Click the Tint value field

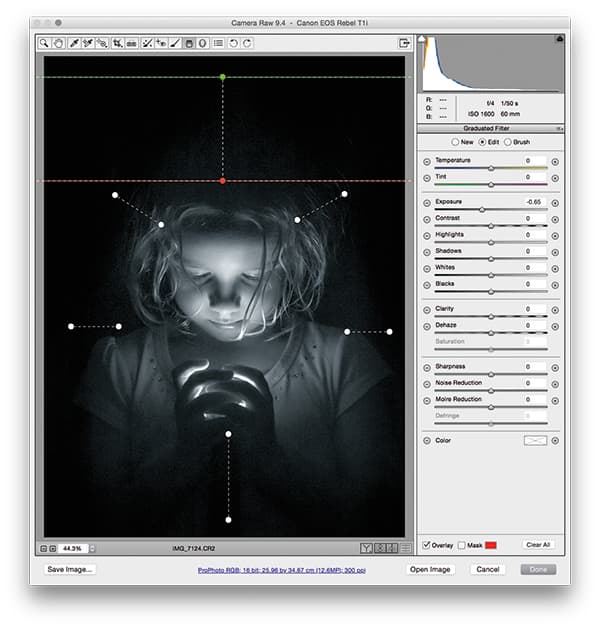coord(534,177)
